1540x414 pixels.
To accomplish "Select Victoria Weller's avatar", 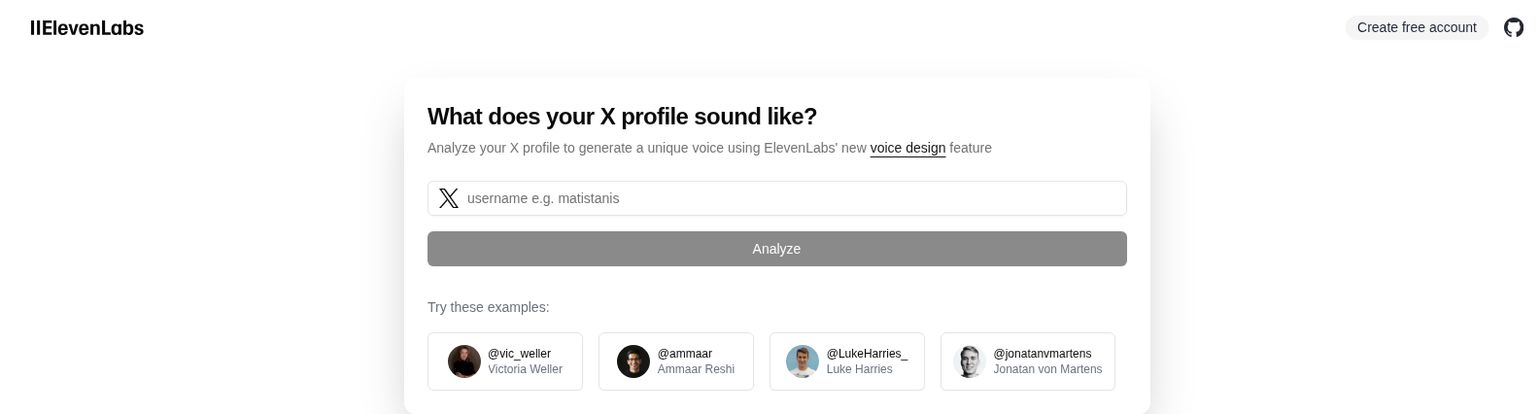I will (464, 361).
